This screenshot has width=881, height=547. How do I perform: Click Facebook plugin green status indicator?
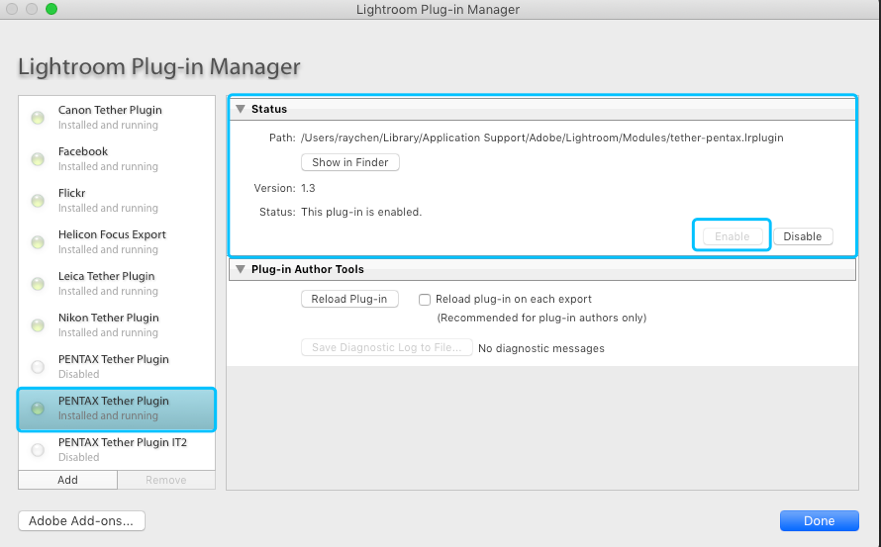[38, 159]
